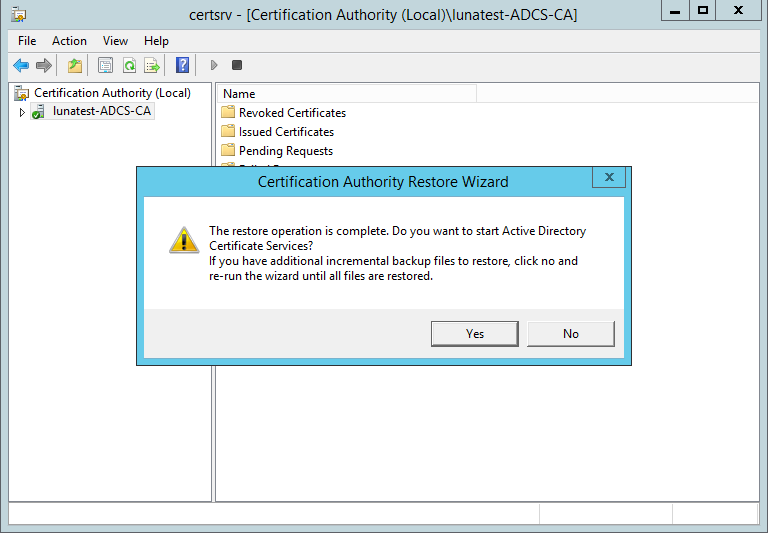
Task: Click the Forward arrow toolbar icon
Action: pos(44,65)
